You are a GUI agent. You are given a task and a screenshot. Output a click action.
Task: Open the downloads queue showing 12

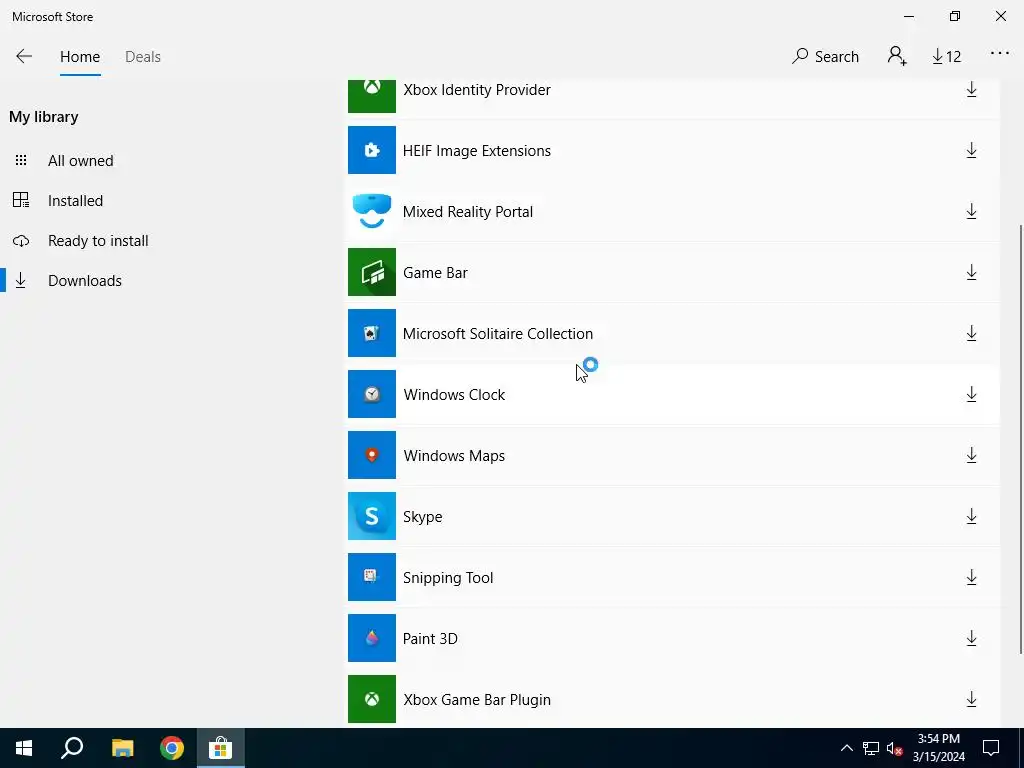click(946, 57)
